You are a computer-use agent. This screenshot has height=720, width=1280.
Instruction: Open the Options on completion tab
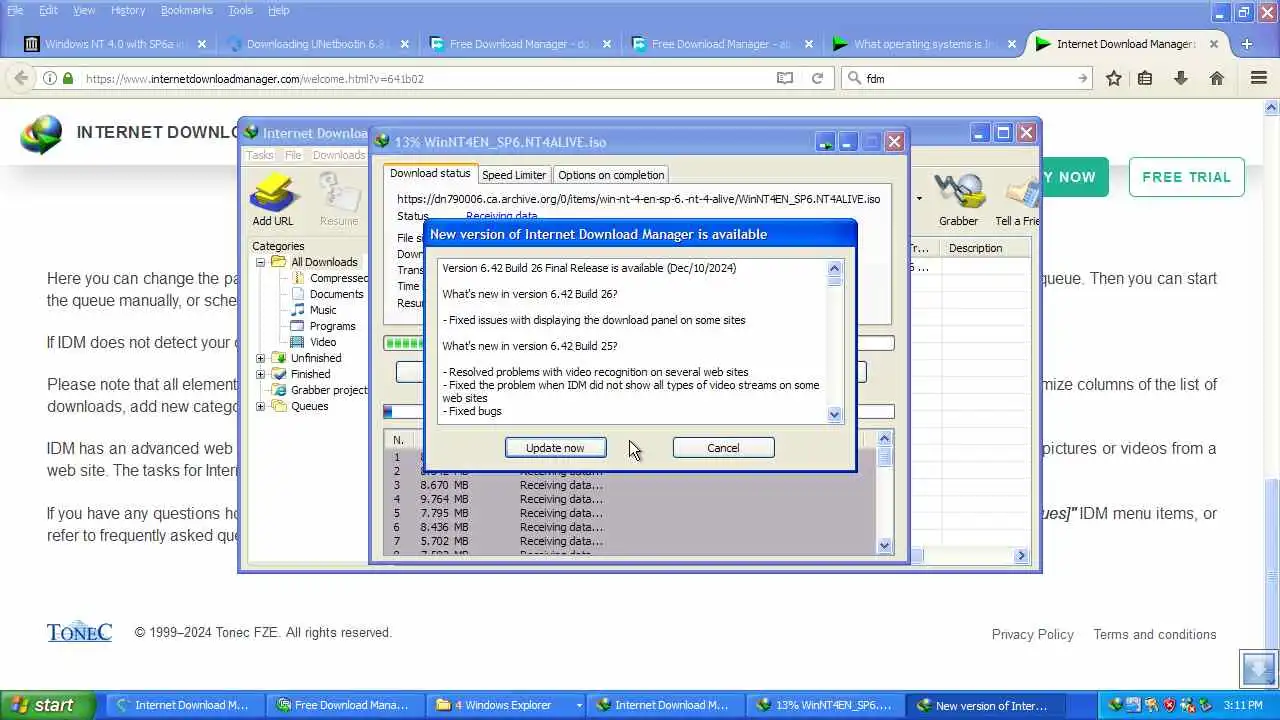click(611, 174)
